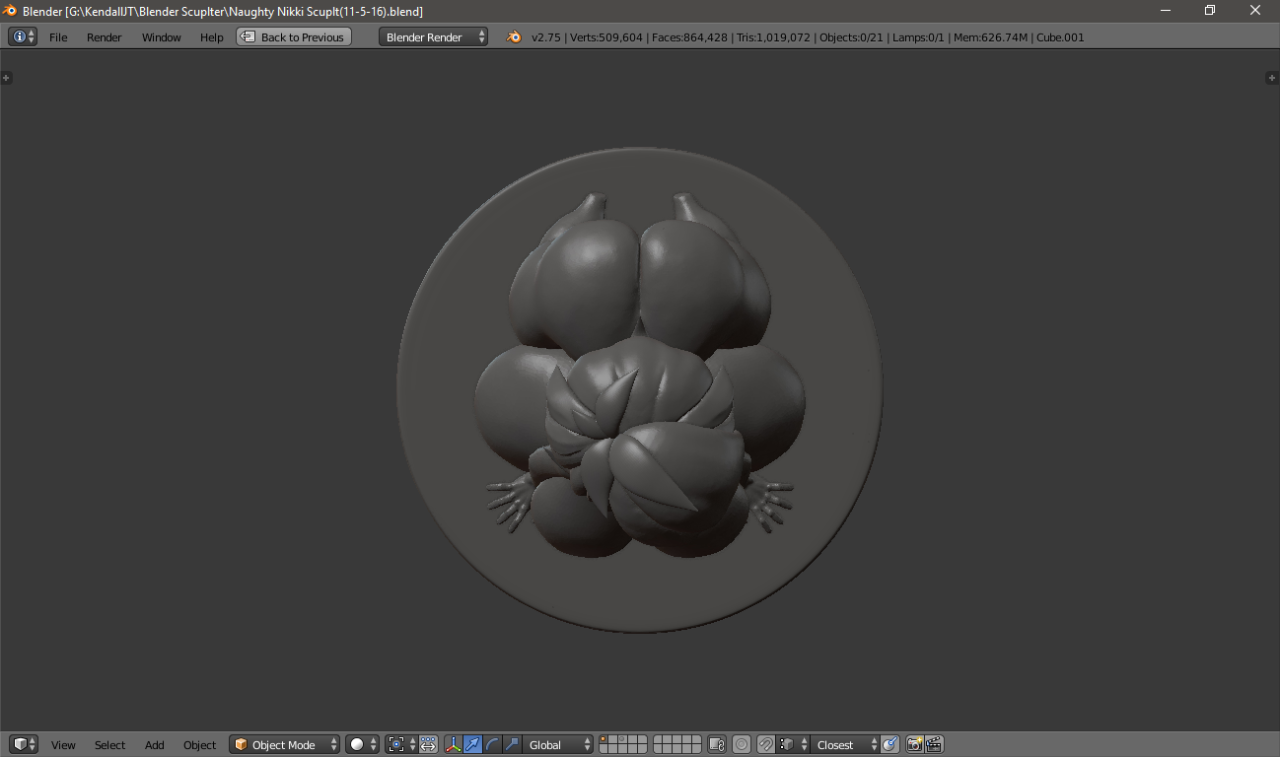The image size is (1280, 757).
Task: Toggle proportional editing circle button
Action: click(x=741, y=745)
